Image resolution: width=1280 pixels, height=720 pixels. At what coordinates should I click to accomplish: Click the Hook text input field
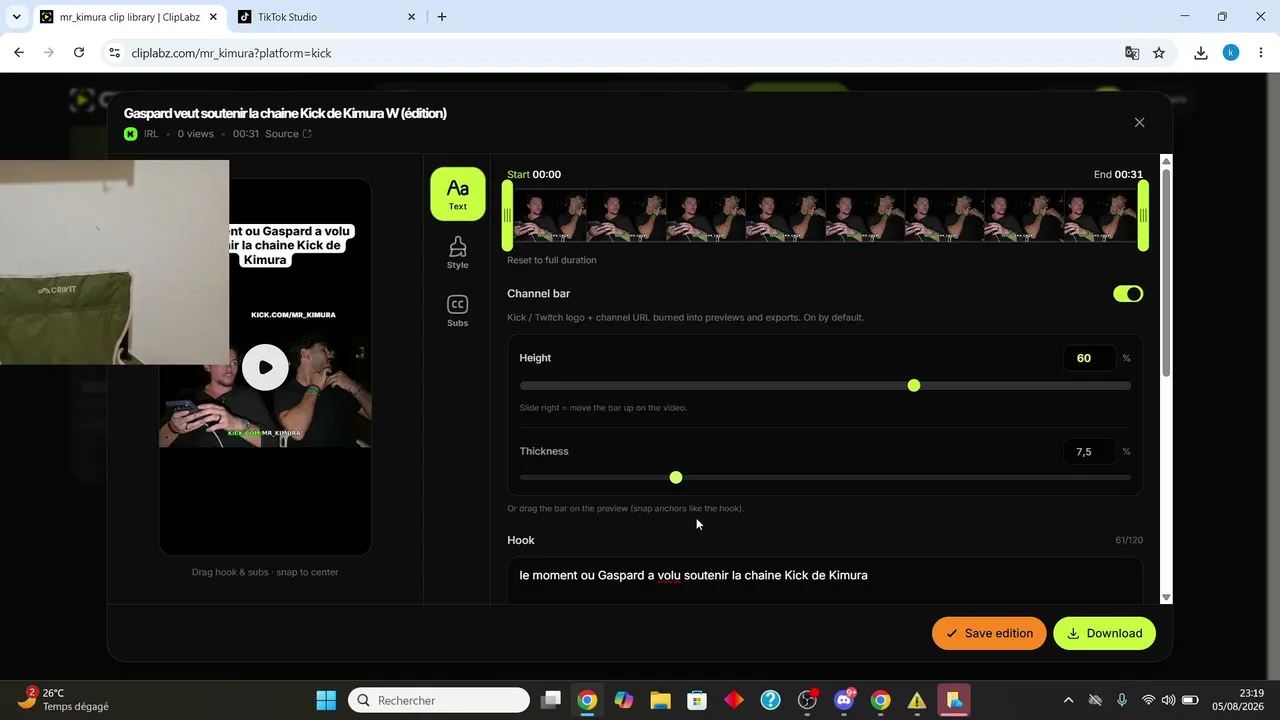click(825, 581)
